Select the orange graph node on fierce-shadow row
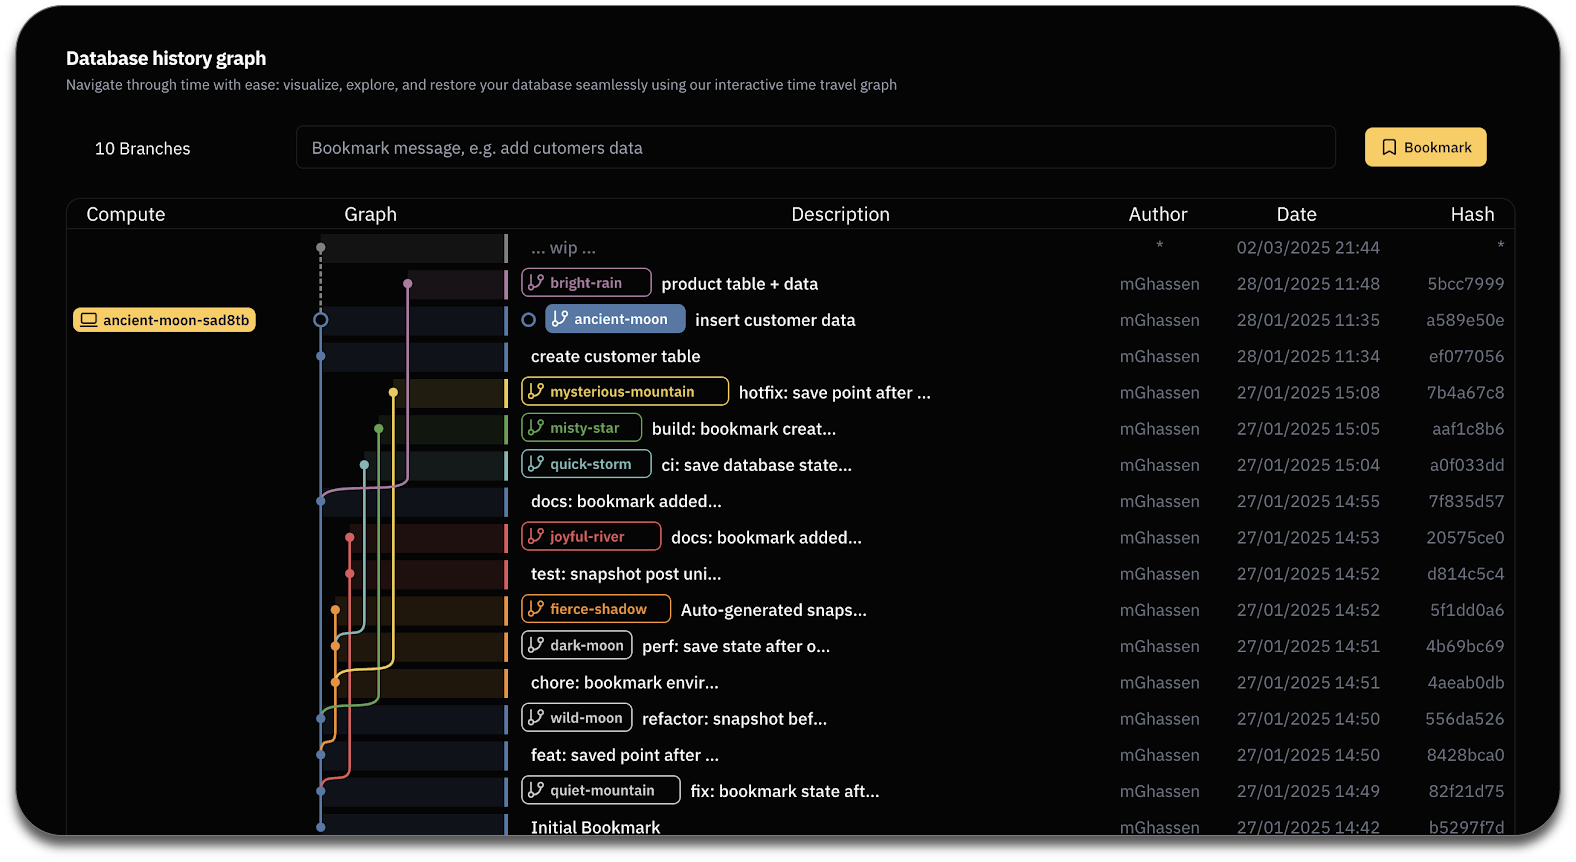 point(335,610)
